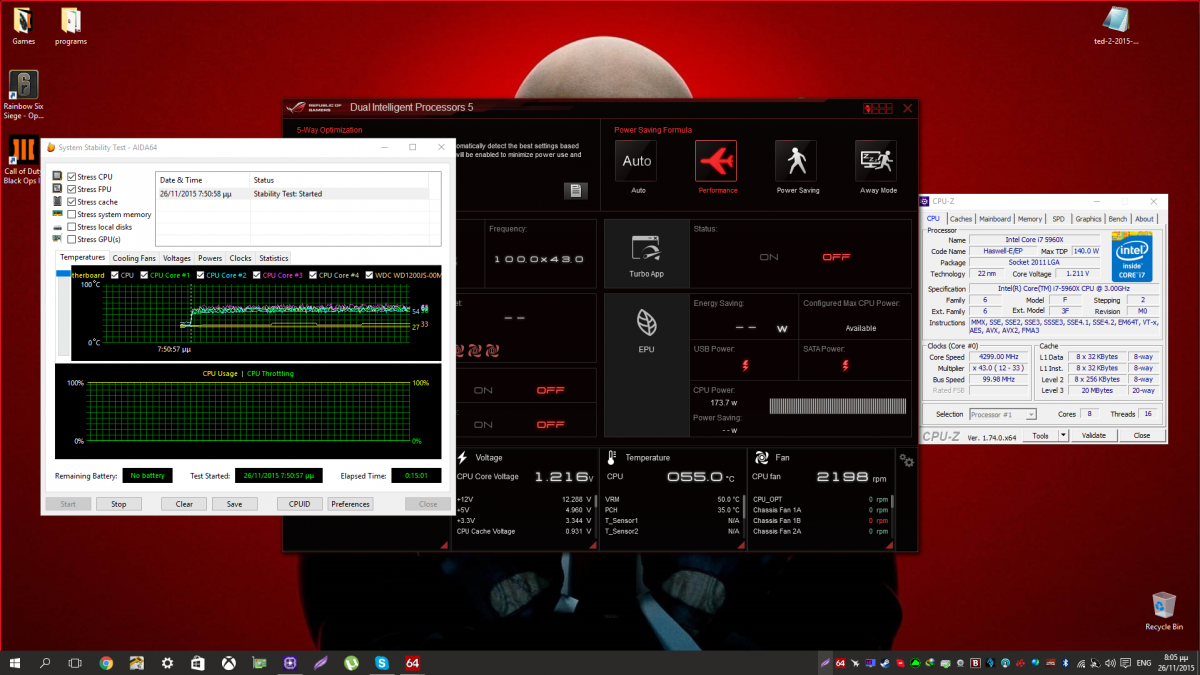Open the AIDA64 taskbar button
Image resolution: width=1200 pixels, height=675 pixels.
pos(412,662)
